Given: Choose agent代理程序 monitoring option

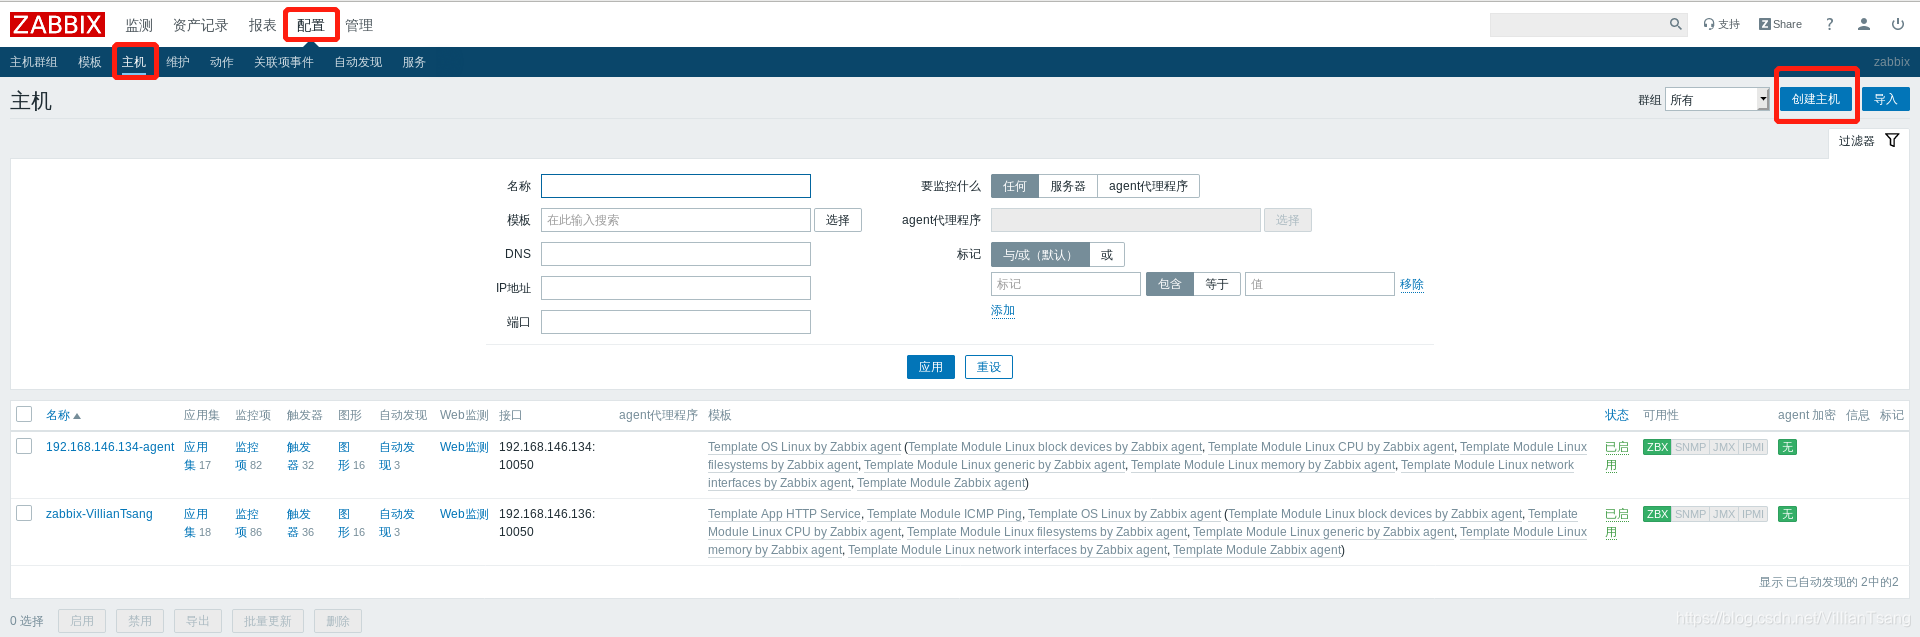Looking at the screenshot, I should [x=1148, y=186].
